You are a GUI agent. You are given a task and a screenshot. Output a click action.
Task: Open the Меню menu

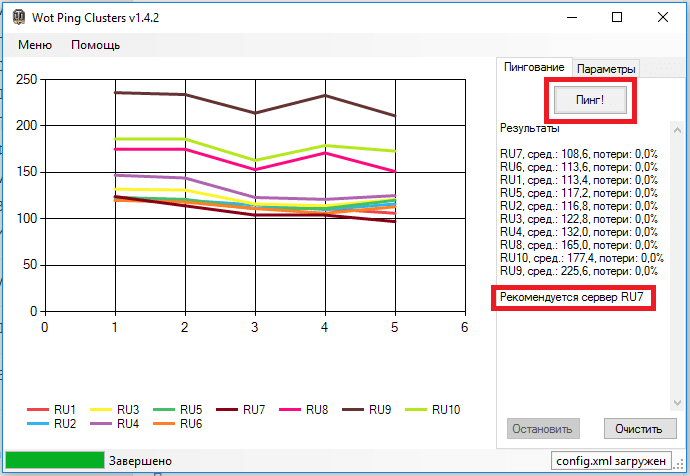coord(35,45)
